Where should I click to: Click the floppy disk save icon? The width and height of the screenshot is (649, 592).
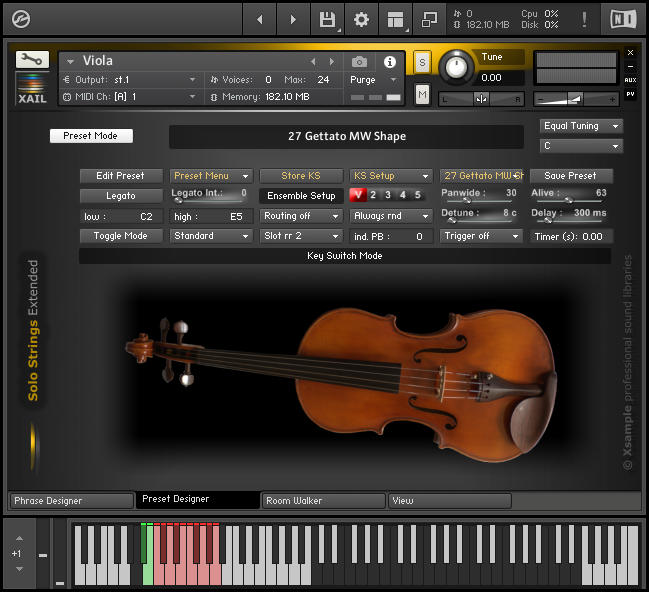pyautogui.click(x=327, y=19)
